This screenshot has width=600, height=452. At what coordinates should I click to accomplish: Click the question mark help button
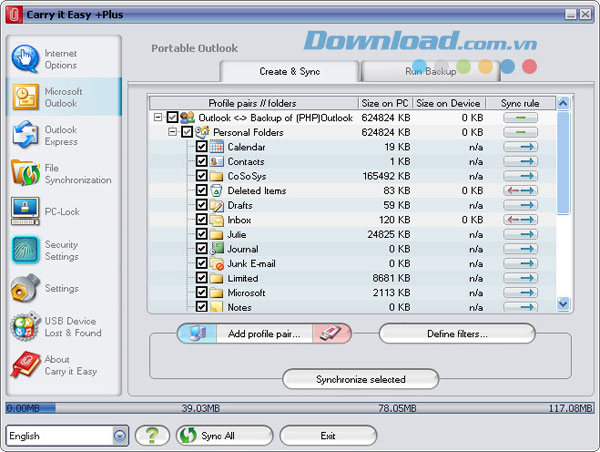(152, 436)
